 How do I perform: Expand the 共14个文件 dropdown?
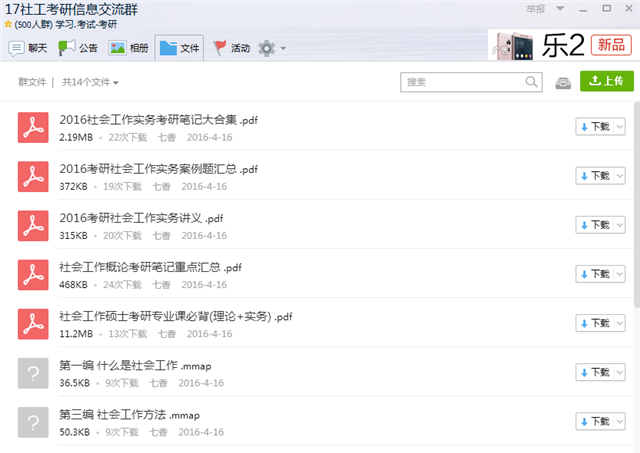point(90,82)
